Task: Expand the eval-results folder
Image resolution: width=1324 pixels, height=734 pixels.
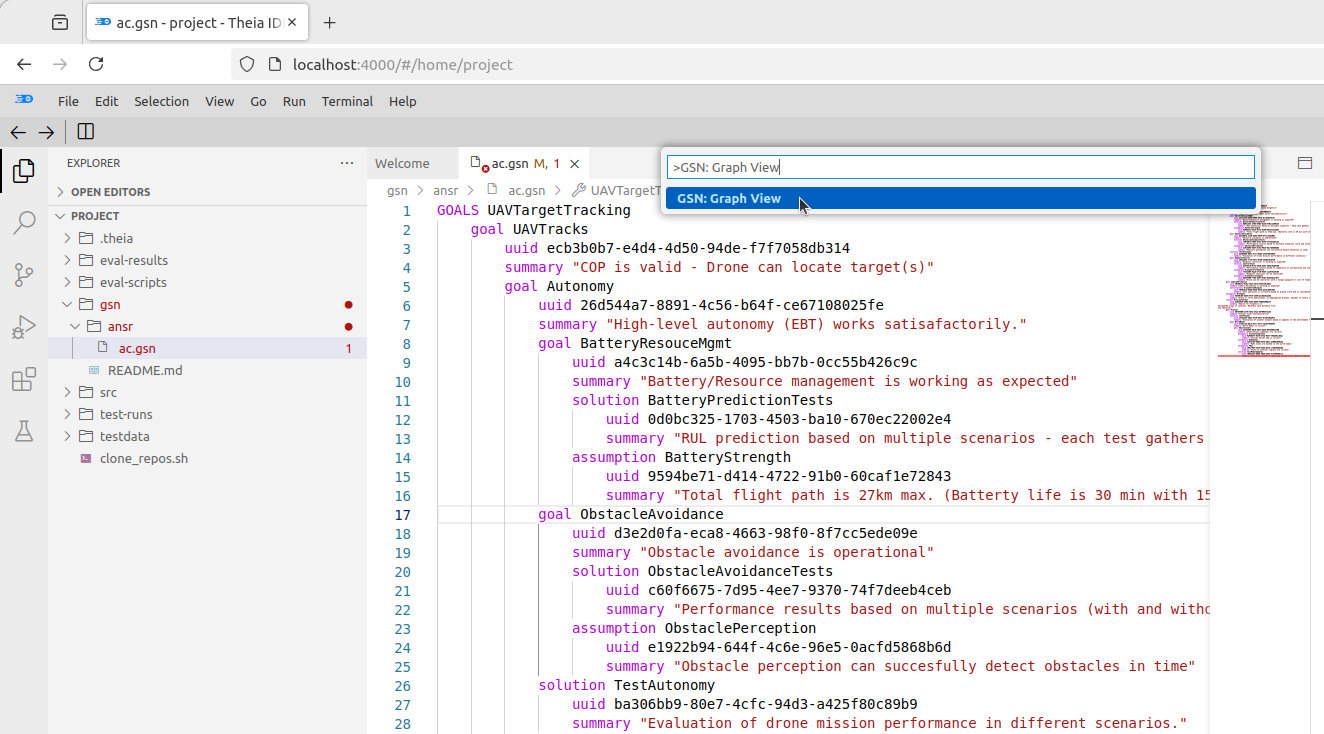Action: click(x=68, y=260)
